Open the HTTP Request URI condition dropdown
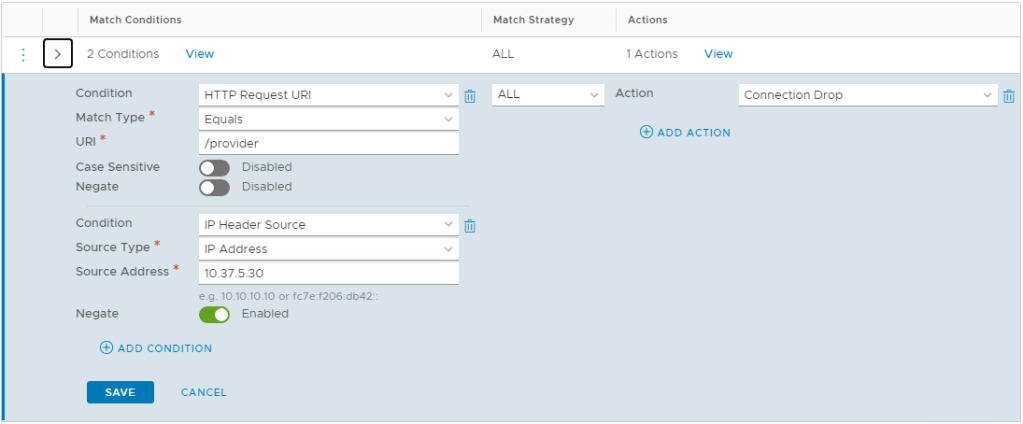Image resolution: width=1023 pixels, height=424 pixels. pyautogui.click(x=328, y=95)
